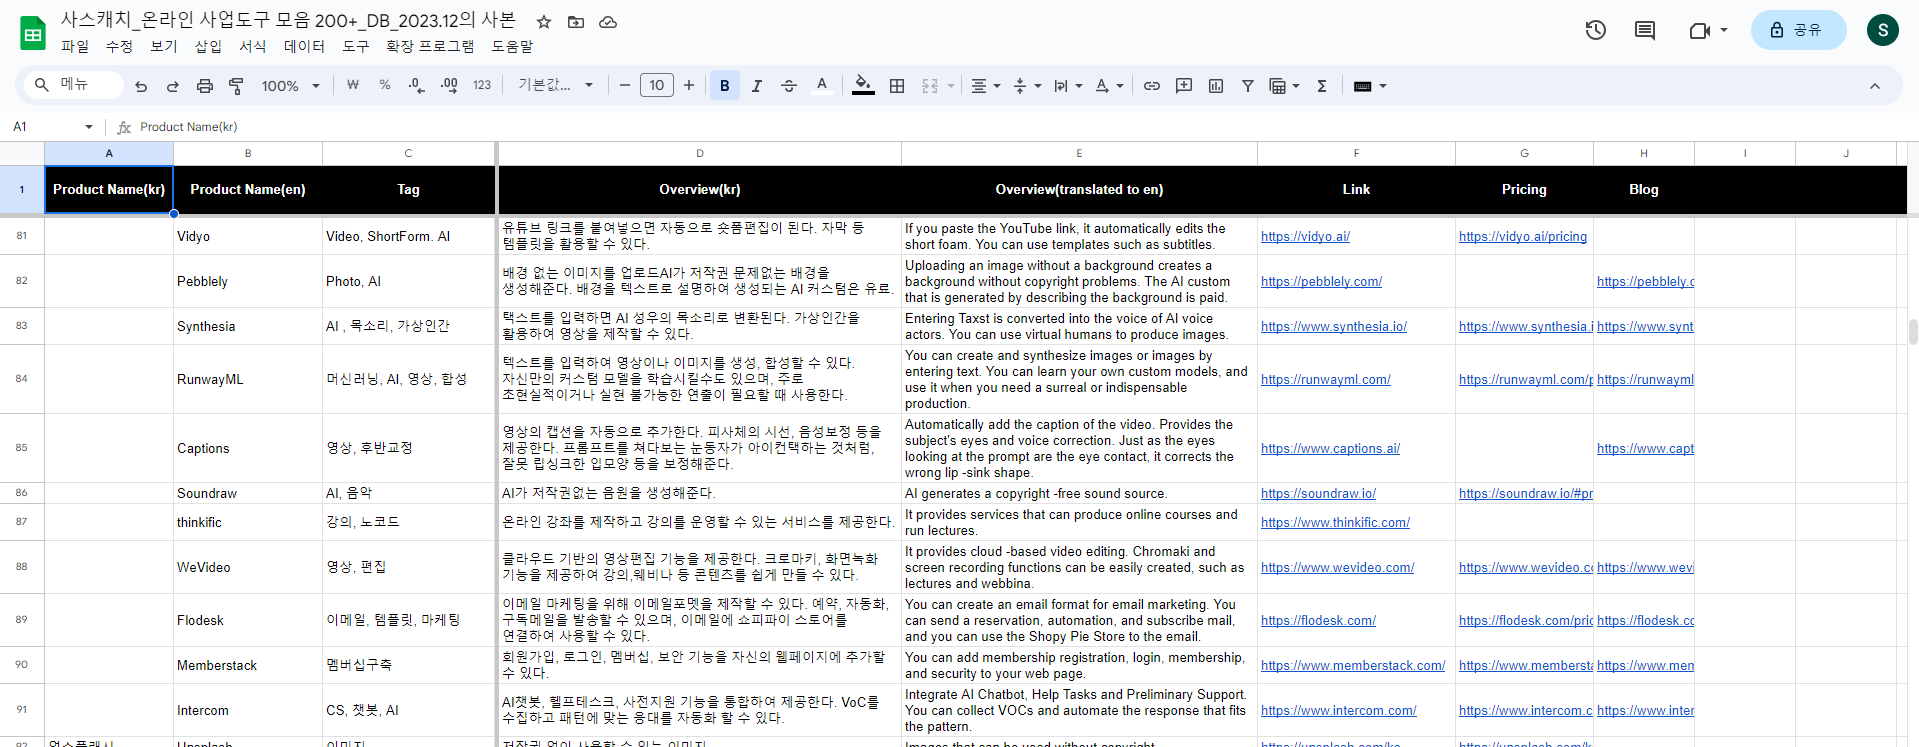The image size is (1919, 747).
Task: Format as percent
Action: (x=385, y=86)
